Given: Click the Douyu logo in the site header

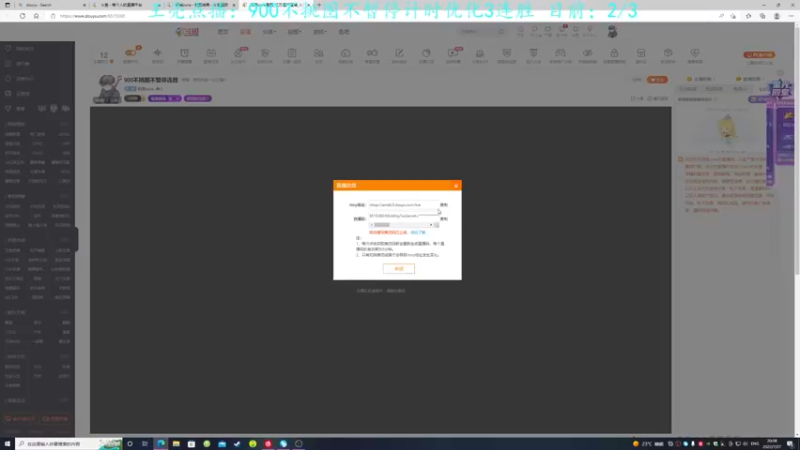Looking at the screenshot, I should [x=187, y=32].
